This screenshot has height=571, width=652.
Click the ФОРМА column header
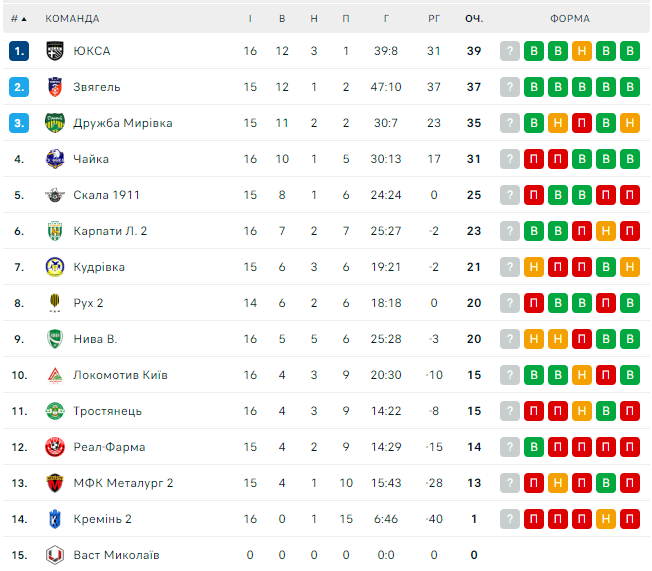[569, 18]
